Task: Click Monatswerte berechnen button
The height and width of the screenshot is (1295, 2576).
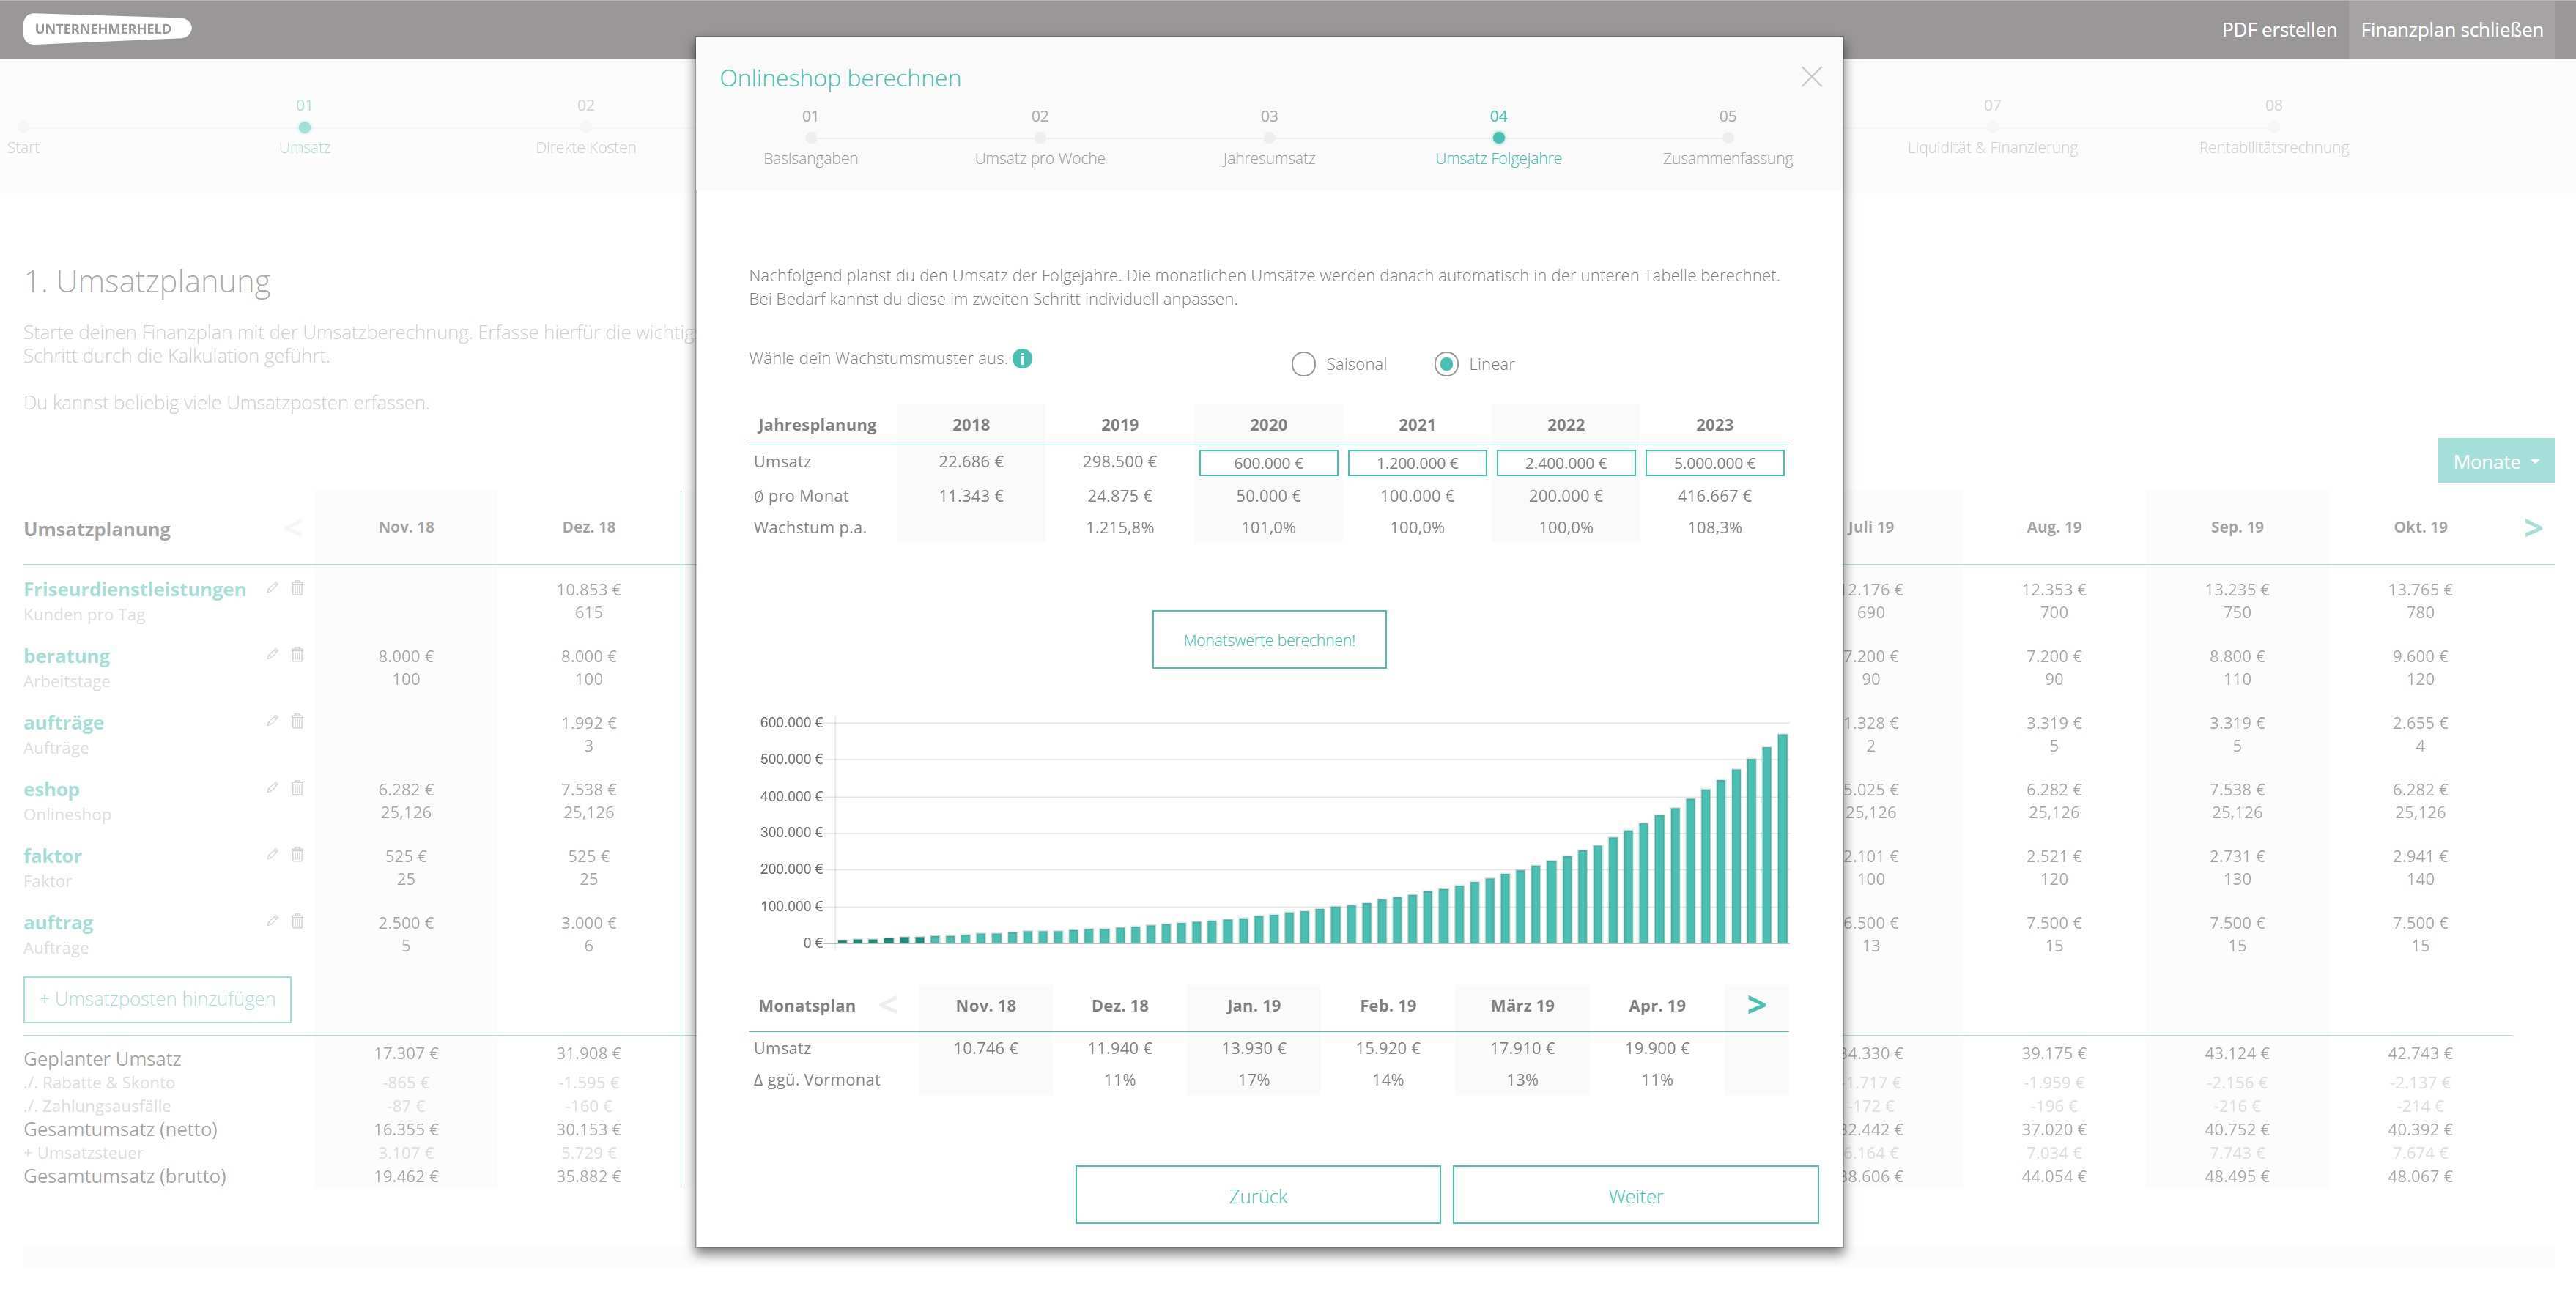Action: (1268, 640)
